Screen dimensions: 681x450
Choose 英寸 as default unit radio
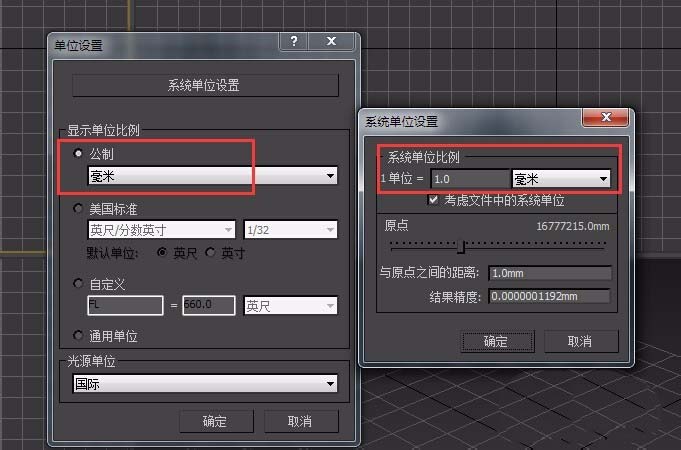point(211,252)
